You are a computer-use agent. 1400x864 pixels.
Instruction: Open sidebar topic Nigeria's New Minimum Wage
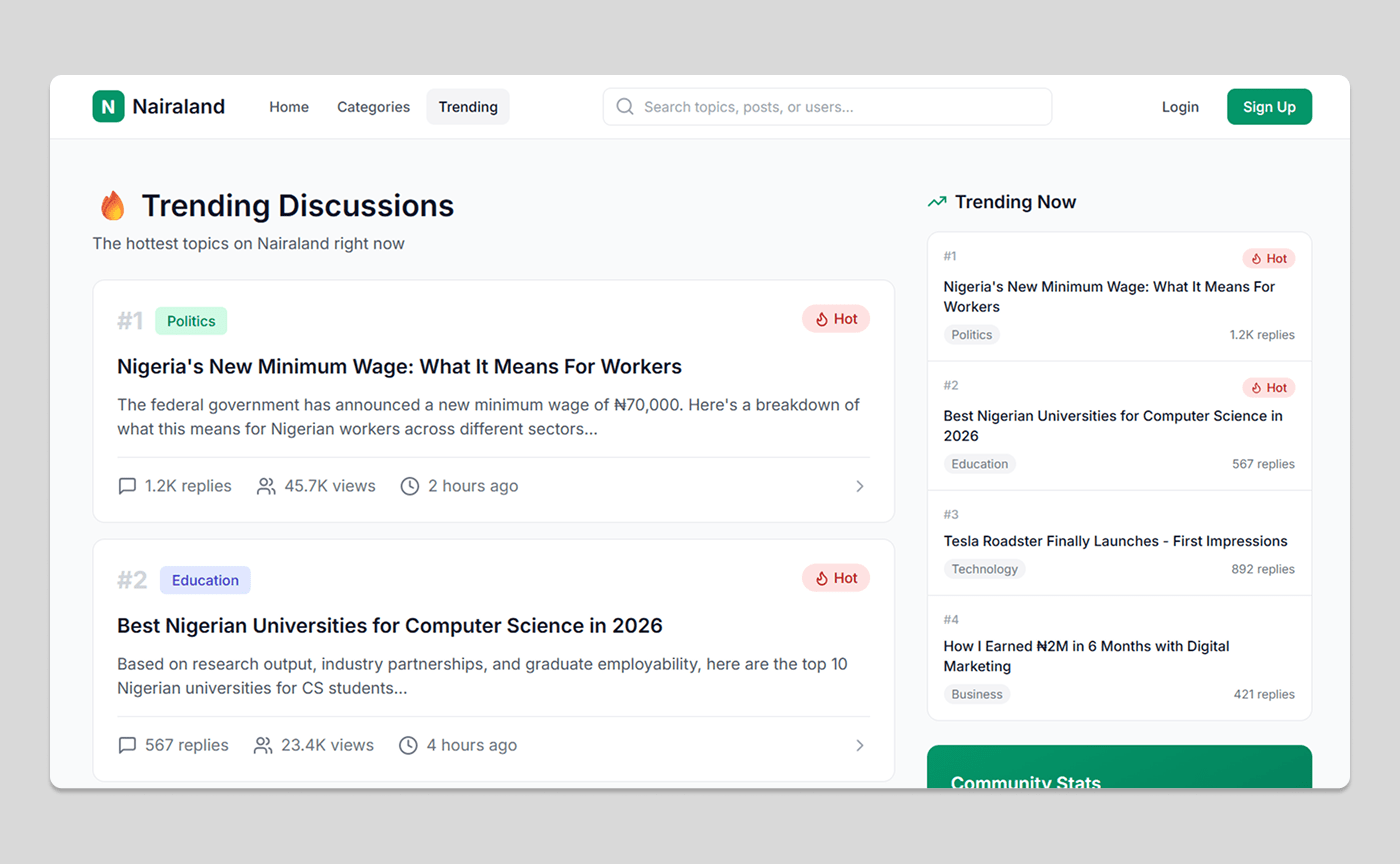pos(1109,297)
